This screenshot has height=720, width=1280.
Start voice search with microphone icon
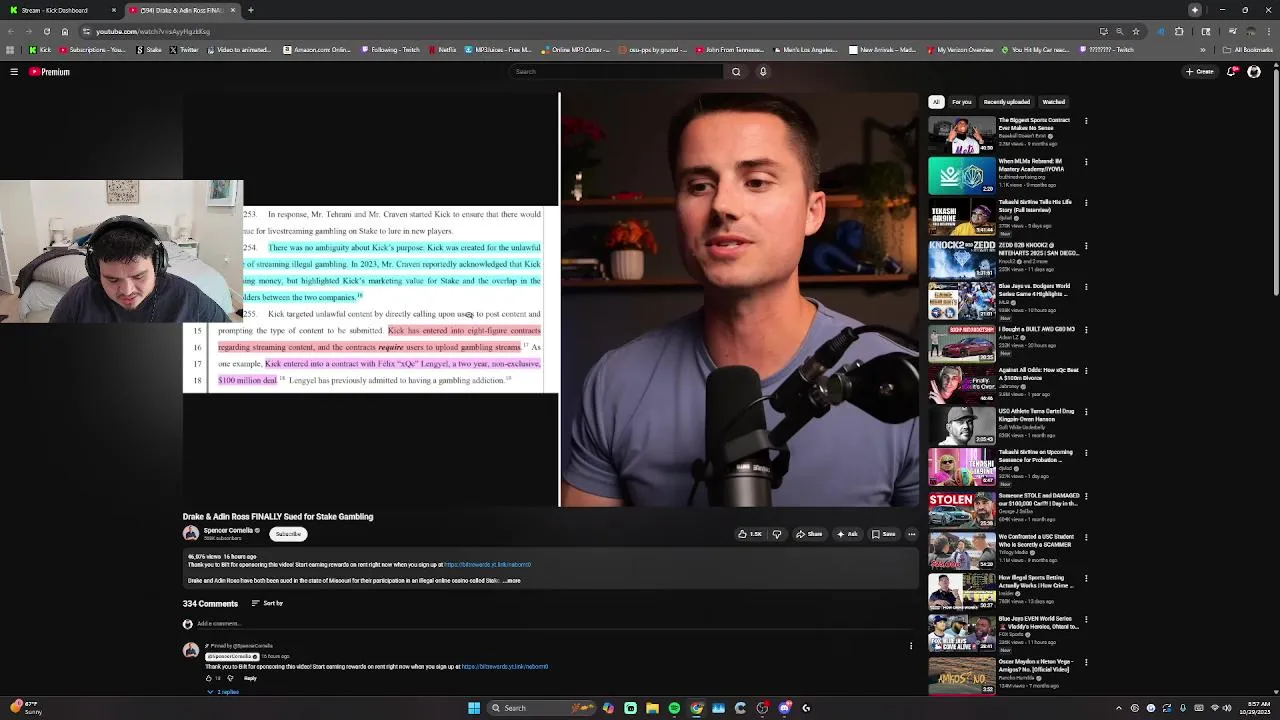coord(763,72)
